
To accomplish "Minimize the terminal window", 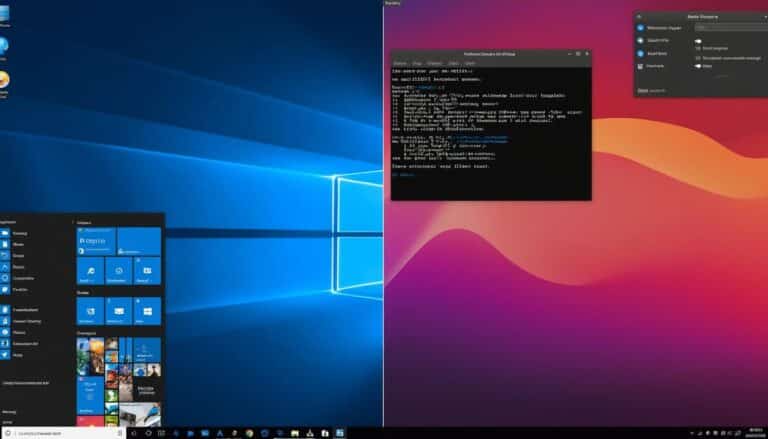I will coord(569,54).
